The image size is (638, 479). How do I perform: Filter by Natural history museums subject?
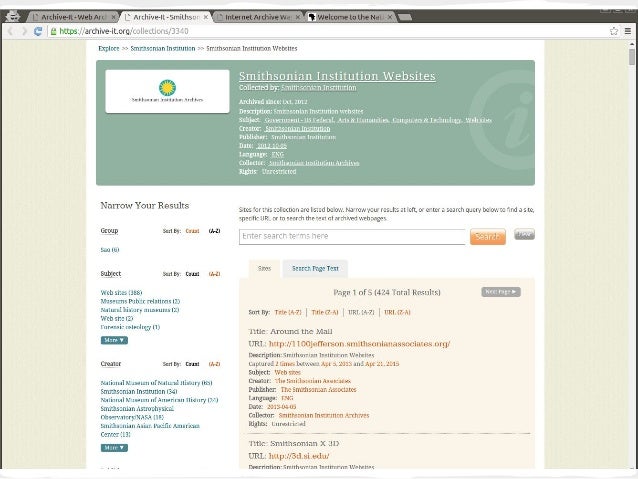tap(140, 310)
